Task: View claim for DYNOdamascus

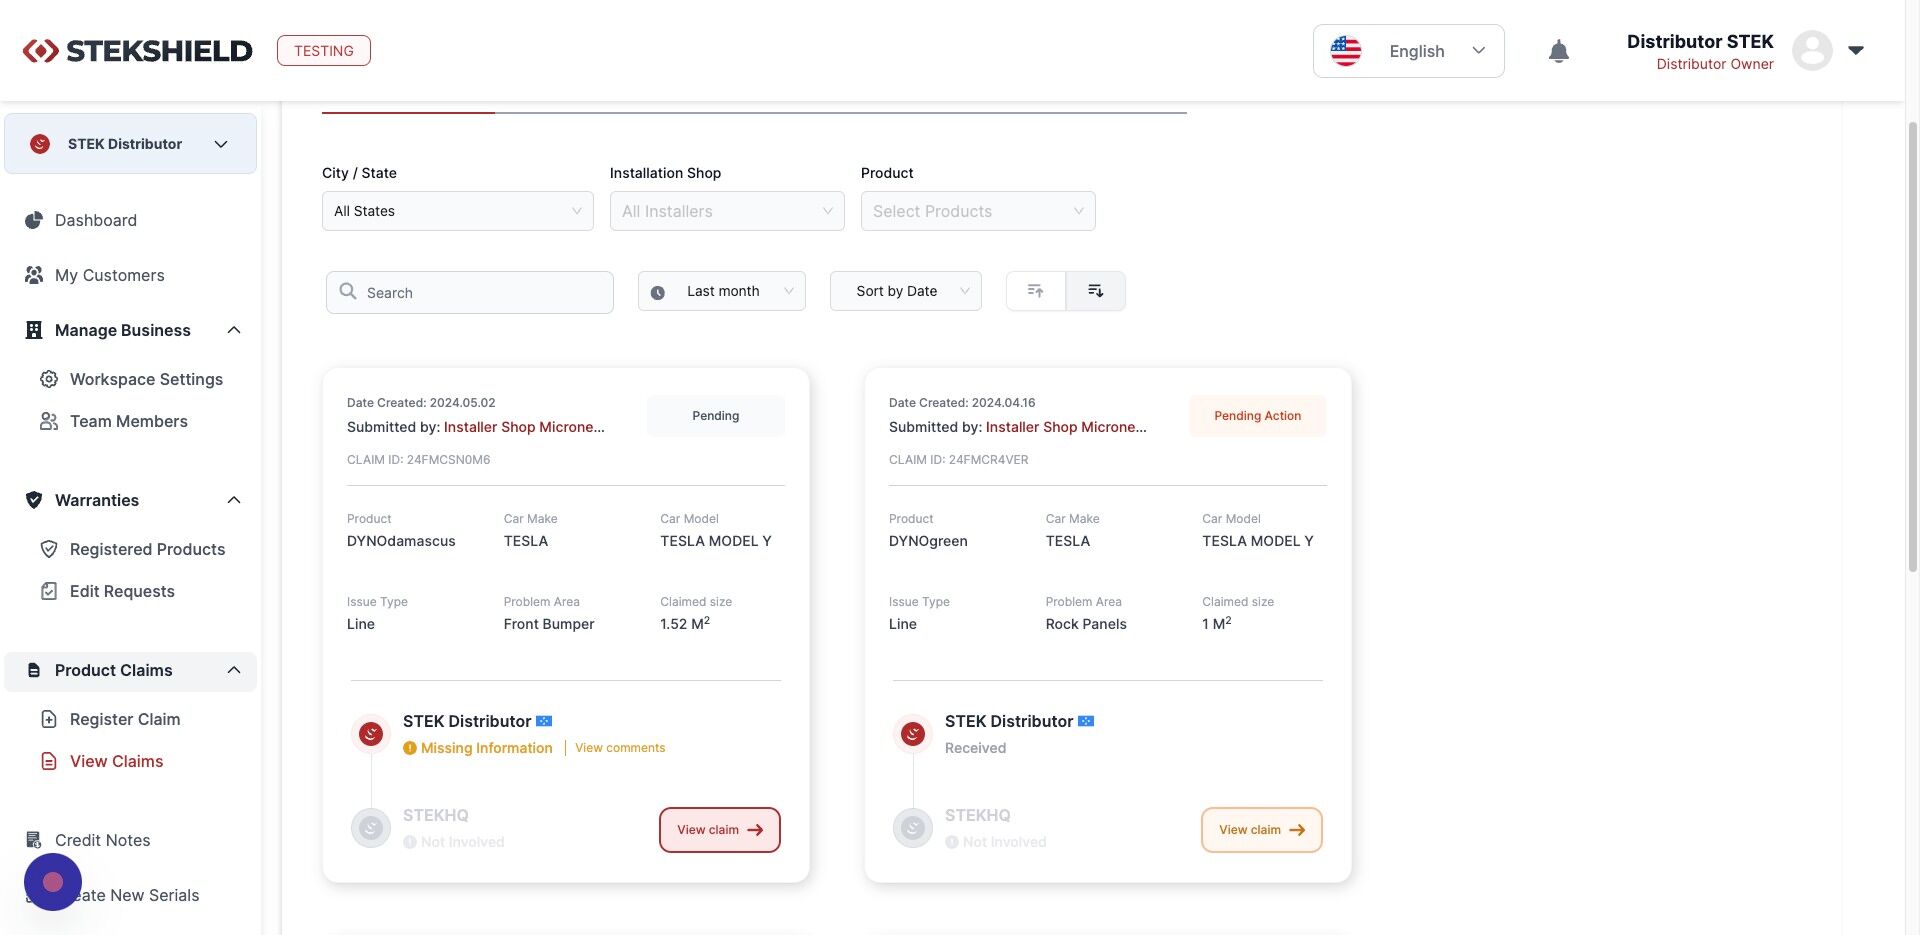Action: (x=720, y=830)
